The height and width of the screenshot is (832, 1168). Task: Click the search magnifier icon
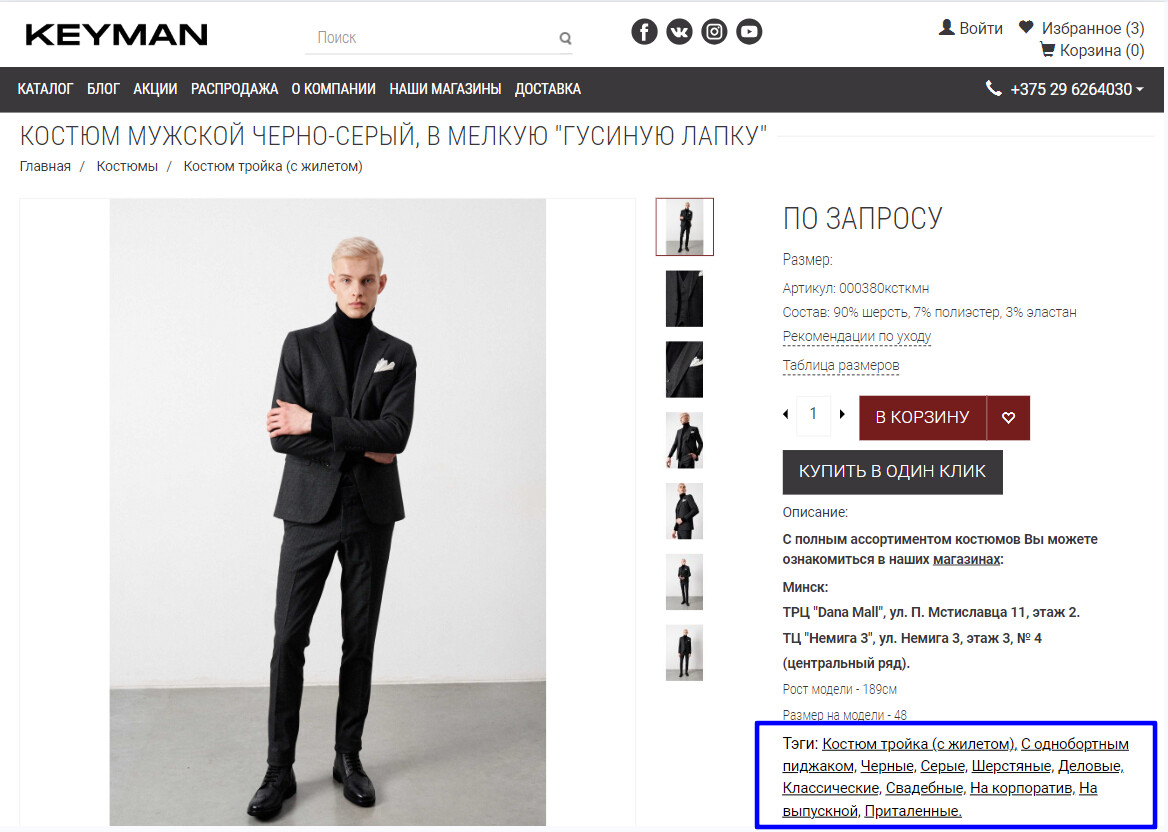565,39
